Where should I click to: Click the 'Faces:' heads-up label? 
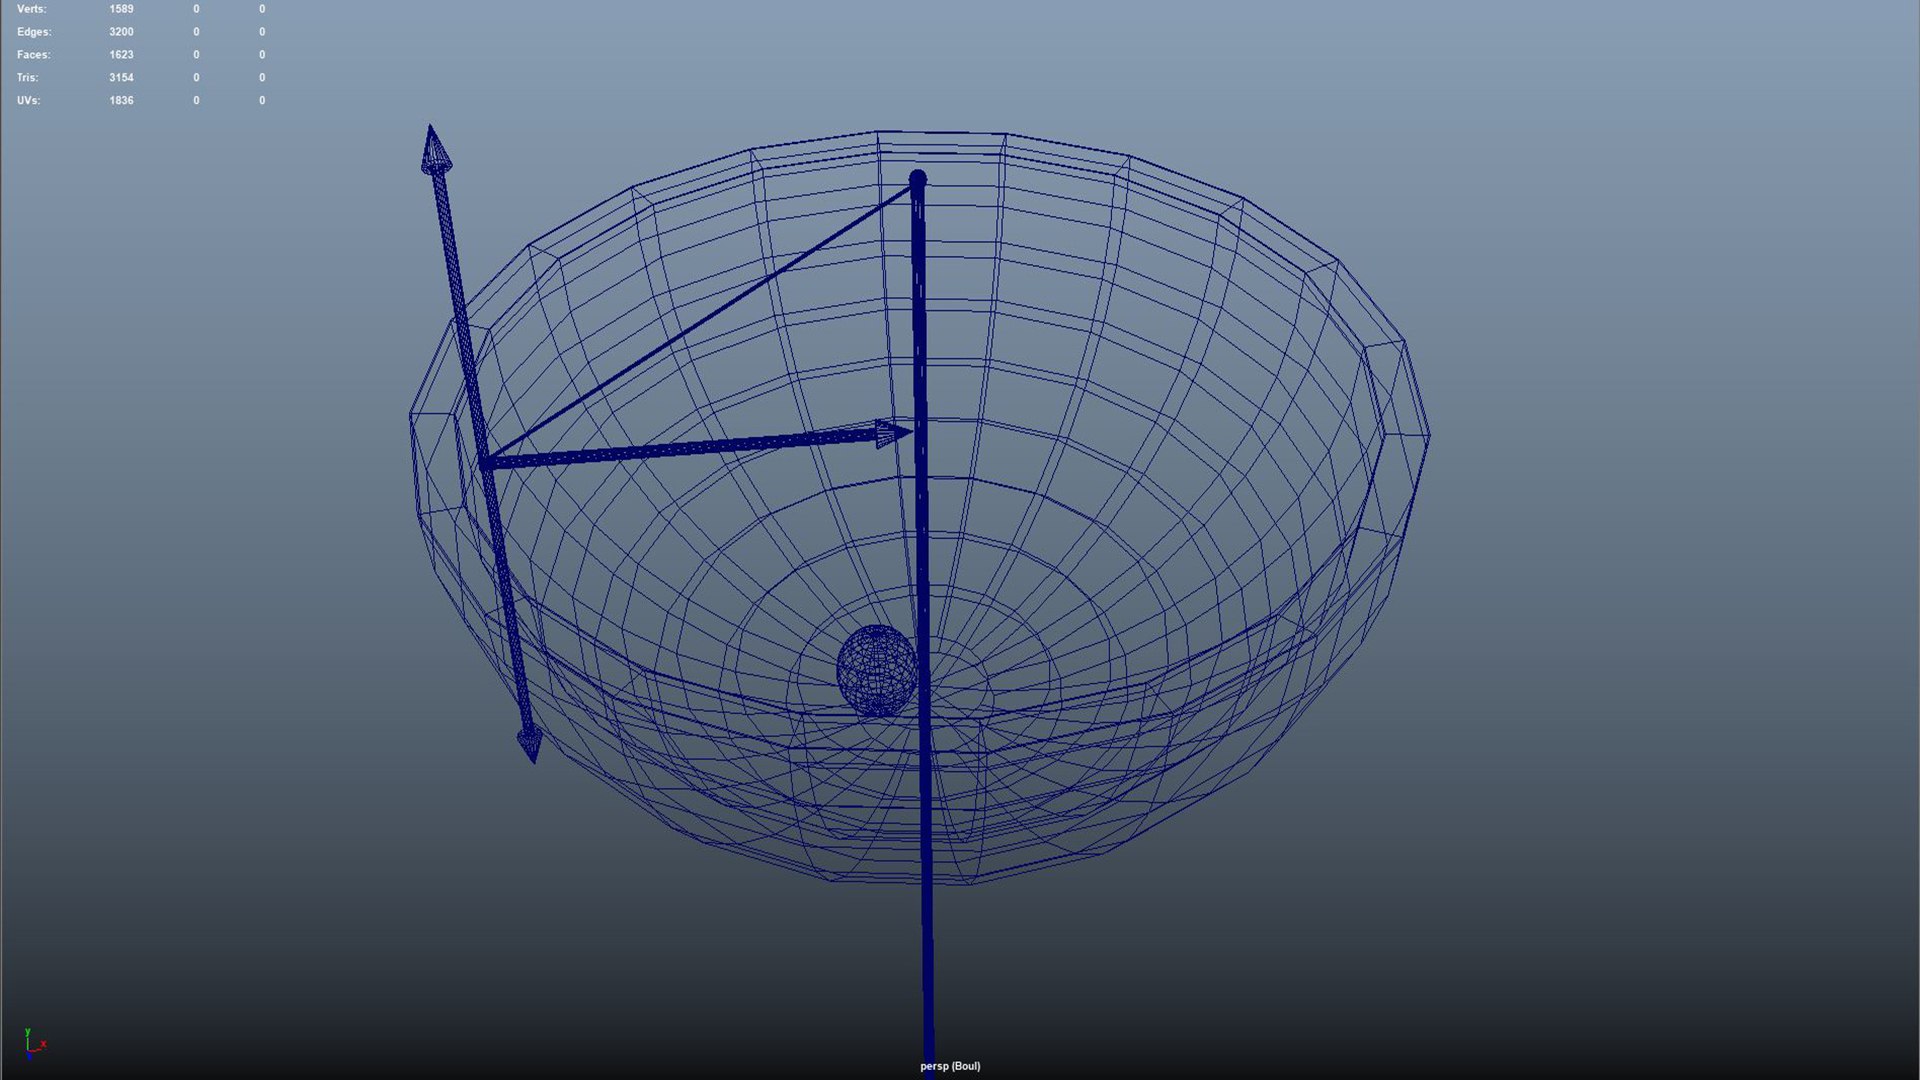(x=33, y=55)
